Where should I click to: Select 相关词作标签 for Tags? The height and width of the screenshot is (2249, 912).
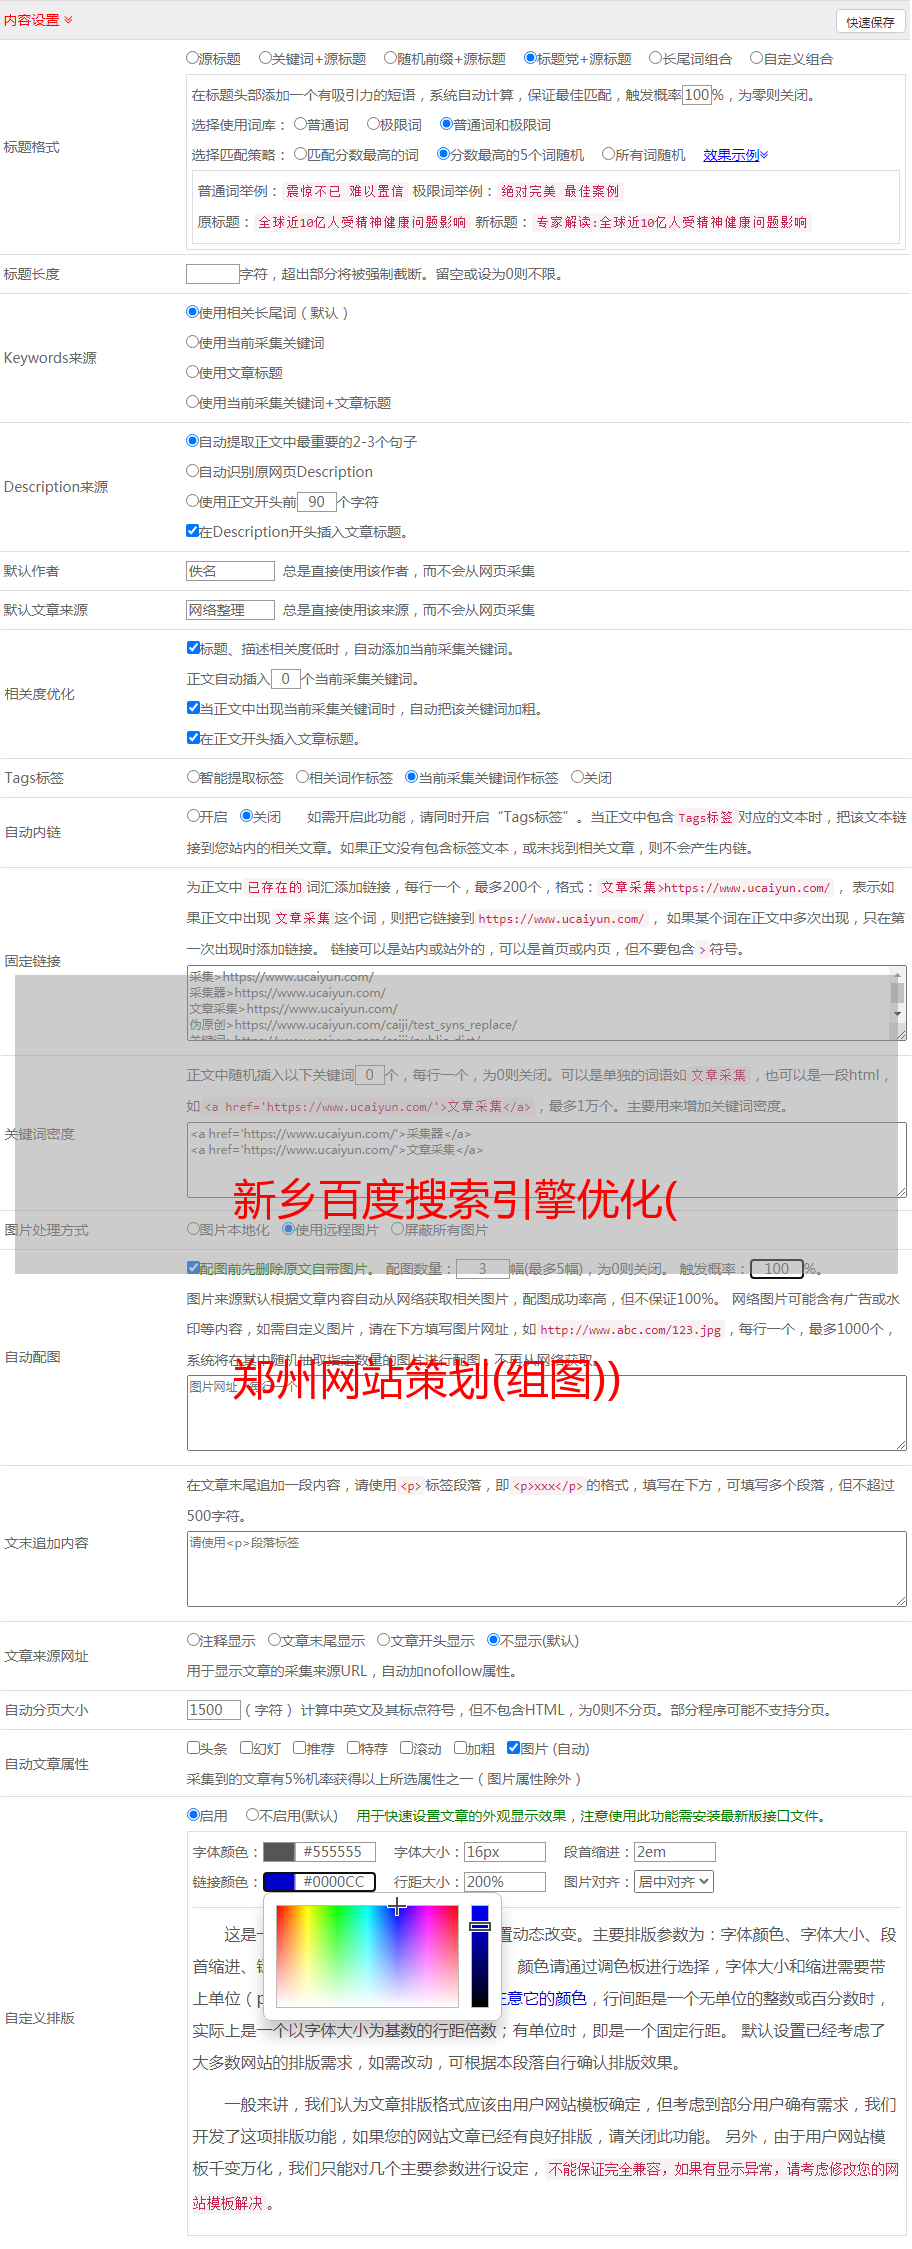pyautogui.click(x=302, y=777)
